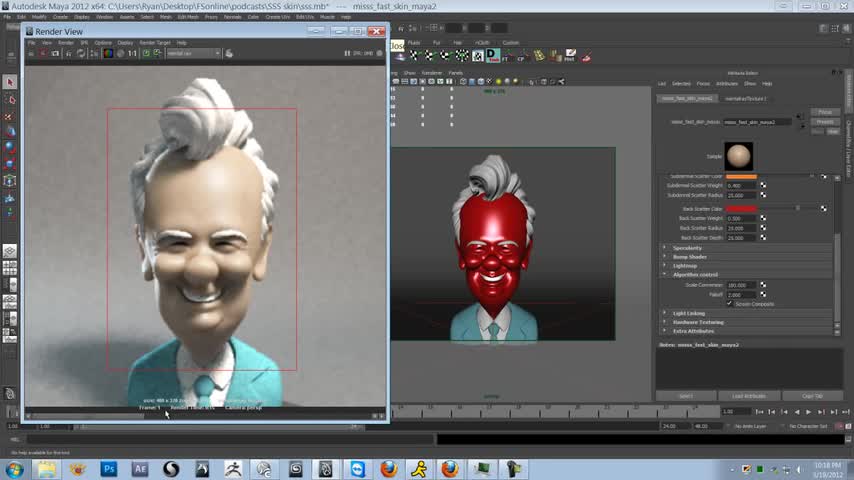Click IPR refresh icon in Render View toolbar
Screen dimensions: 854x480
click(81, 53)
